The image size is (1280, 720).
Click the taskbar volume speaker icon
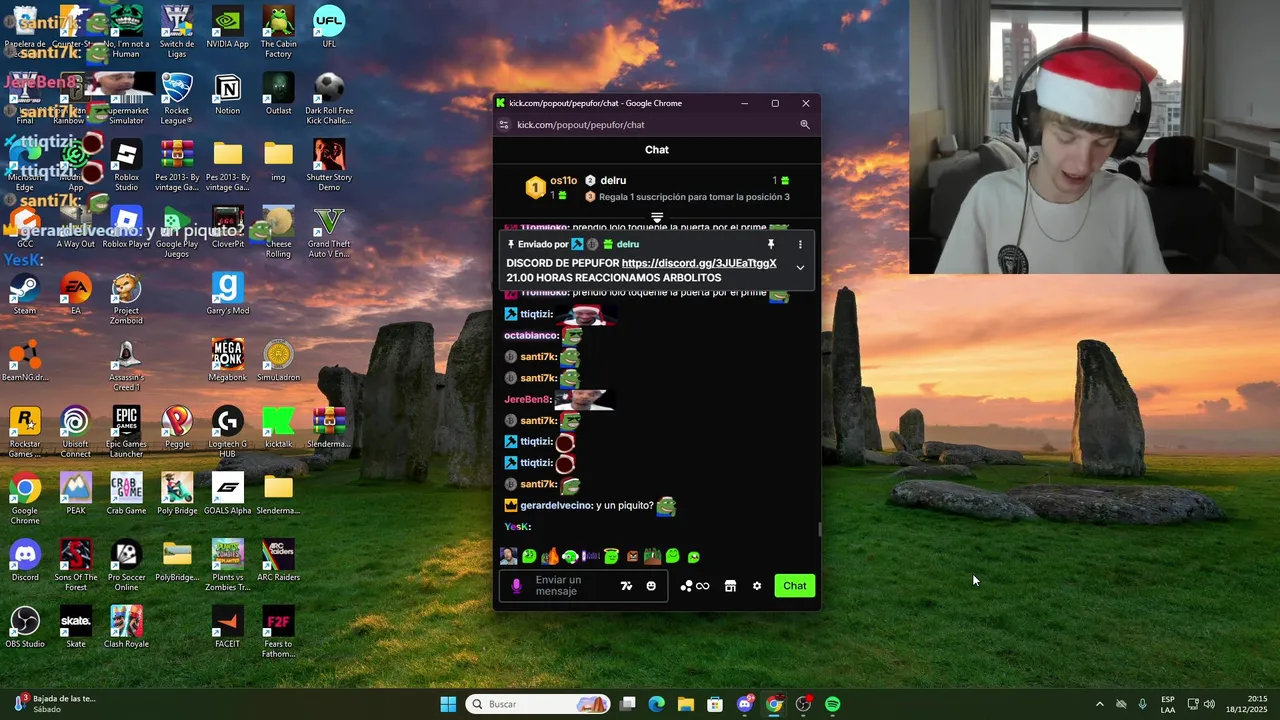(x=1210, y=704)
